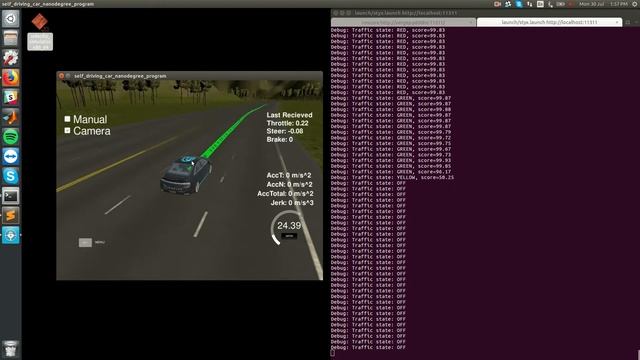This screenshot has height=360, width=640.
Task: Click the terminal cursor prompt line
Action: [332, 353]
